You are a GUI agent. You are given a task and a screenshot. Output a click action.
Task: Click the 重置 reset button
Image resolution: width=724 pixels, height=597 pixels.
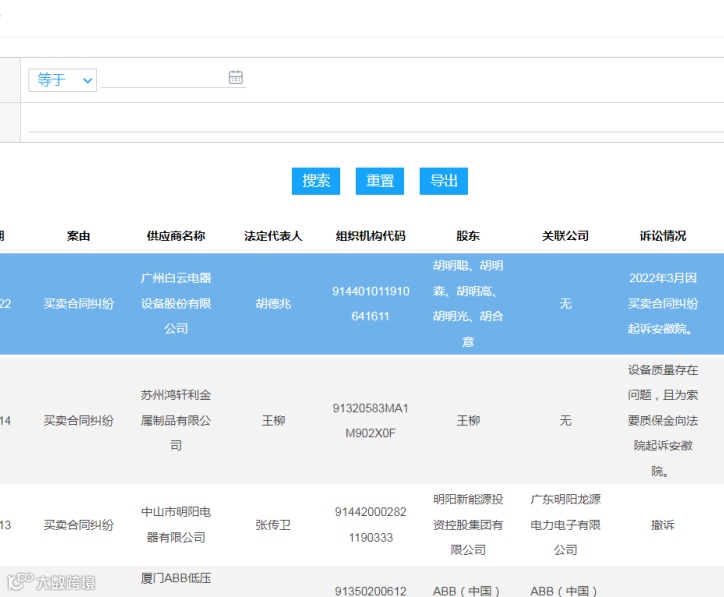tap(380, 181)
